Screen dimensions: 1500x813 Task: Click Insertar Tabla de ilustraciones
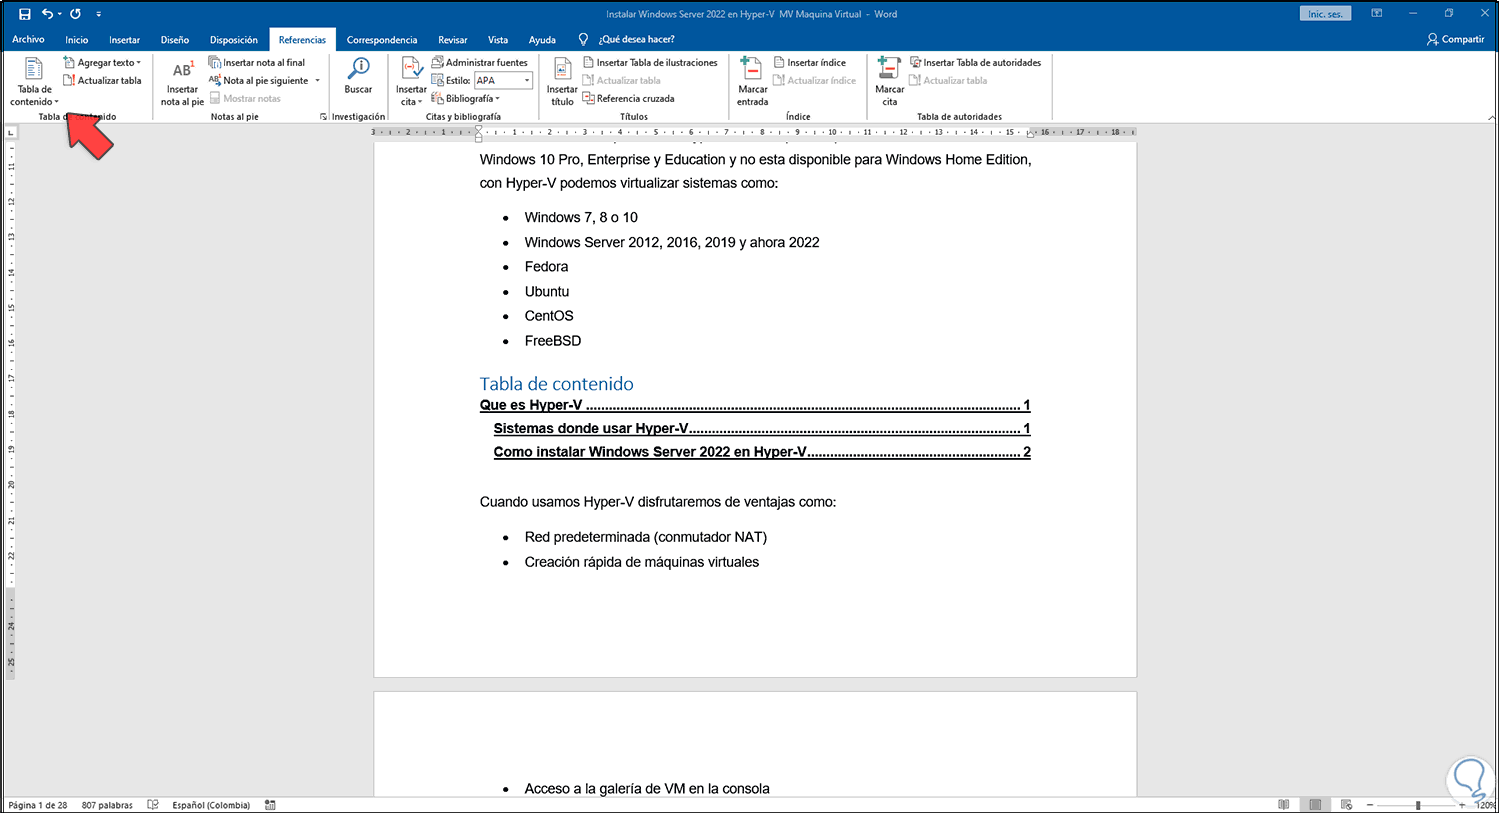(650, 62)
